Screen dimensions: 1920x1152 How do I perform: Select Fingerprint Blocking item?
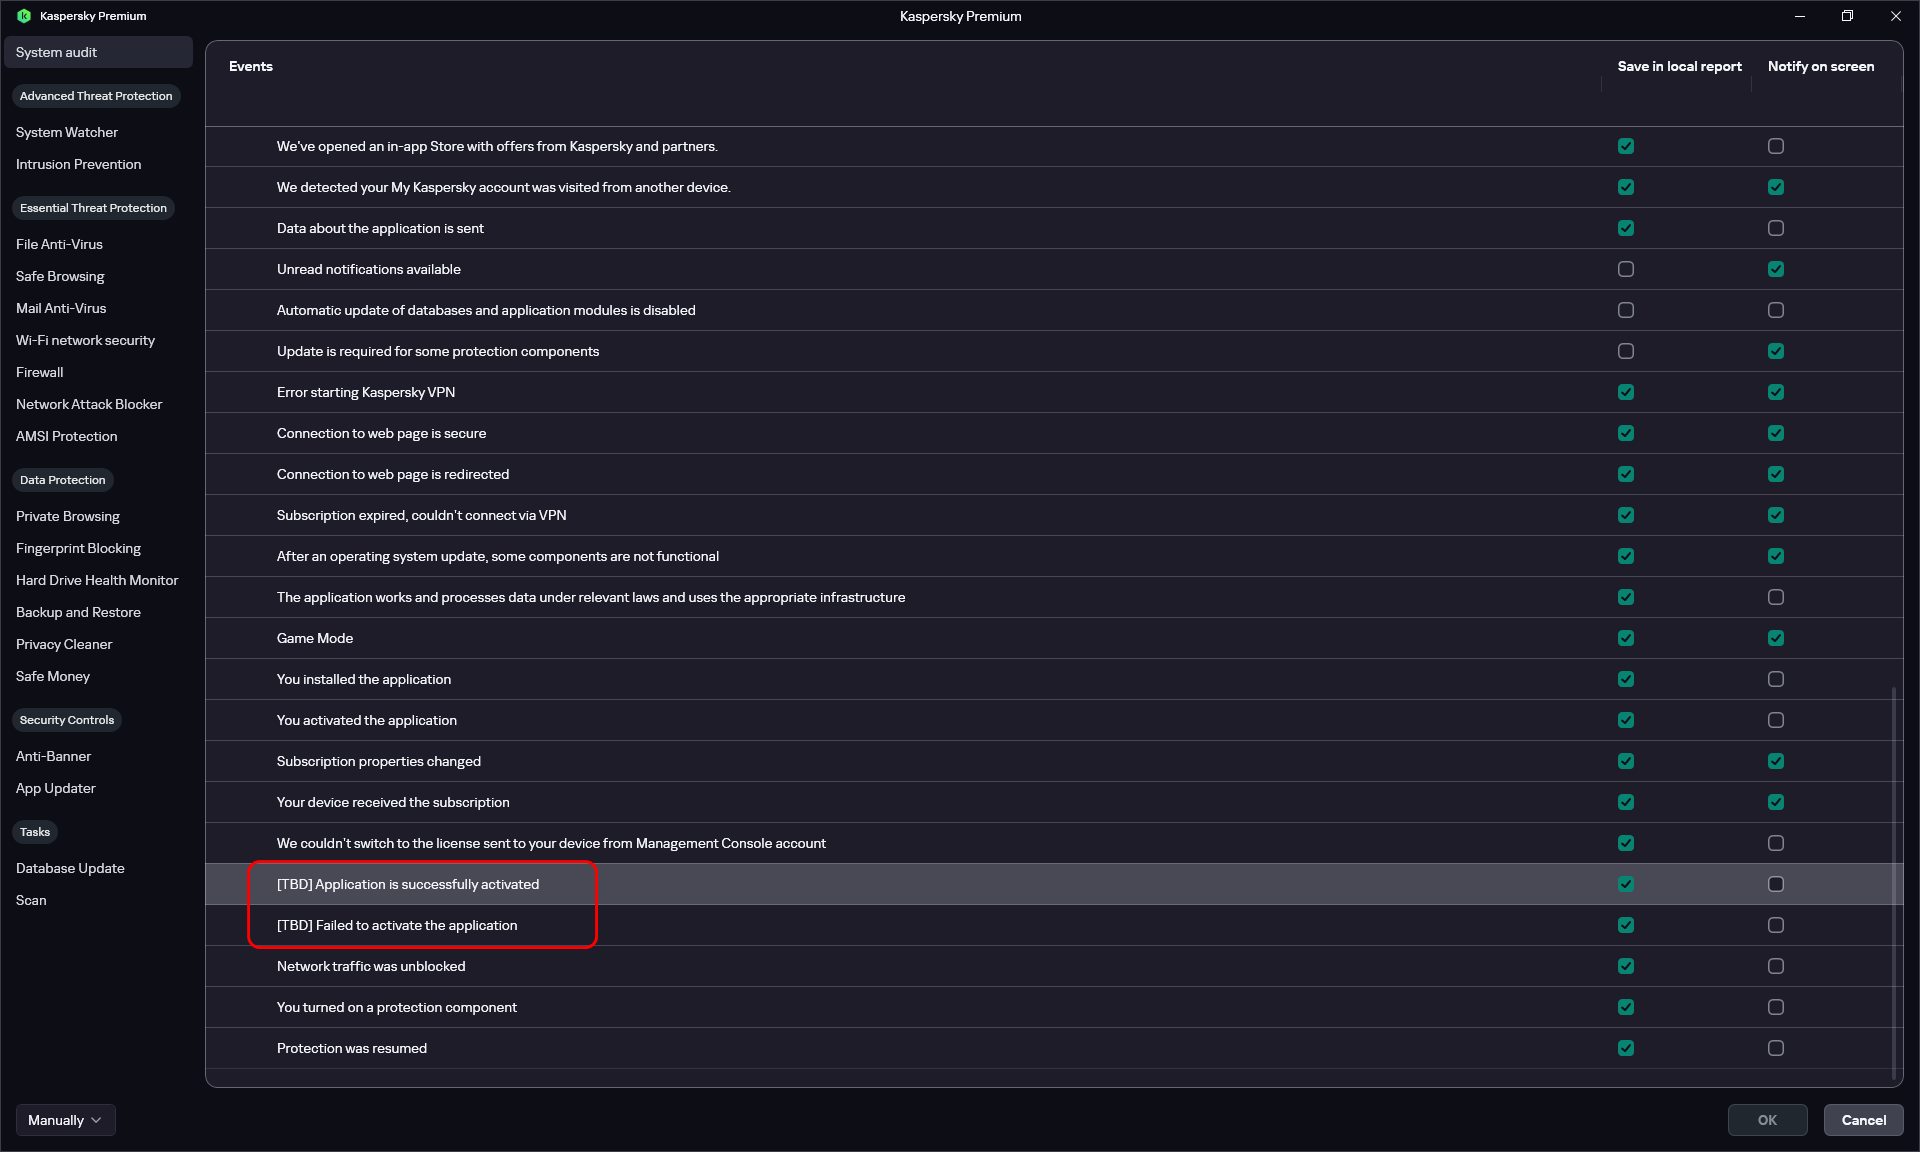point(78,548)
